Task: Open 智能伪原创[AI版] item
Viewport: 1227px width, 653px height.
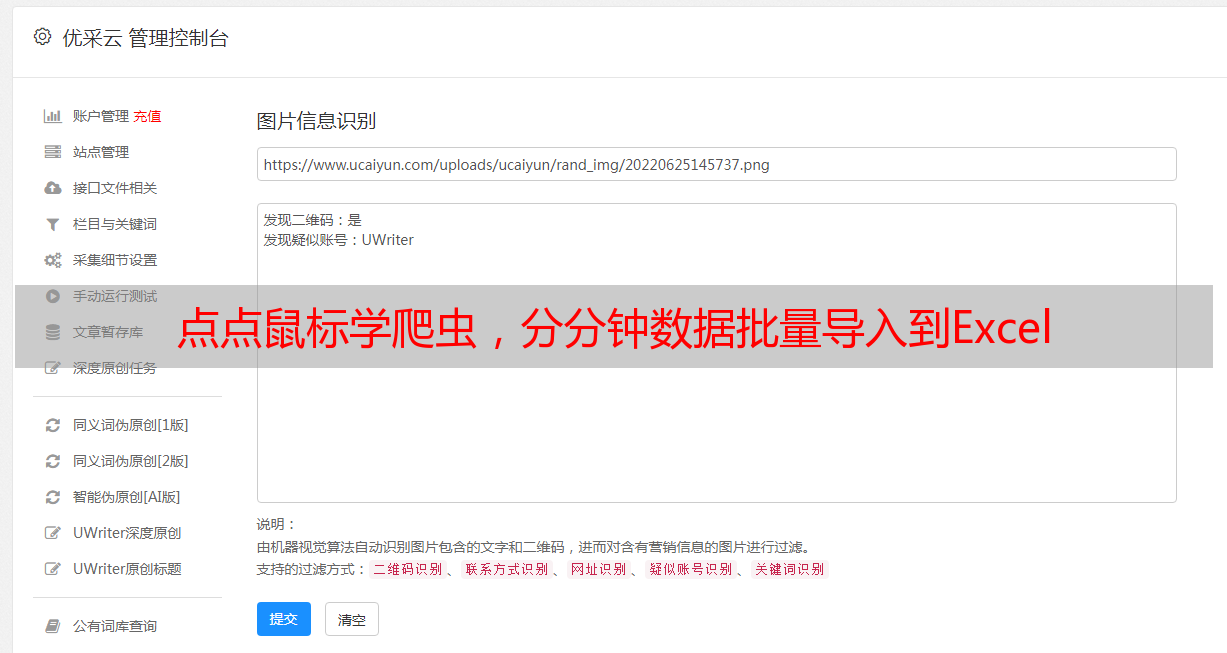Action: point(127,497)
